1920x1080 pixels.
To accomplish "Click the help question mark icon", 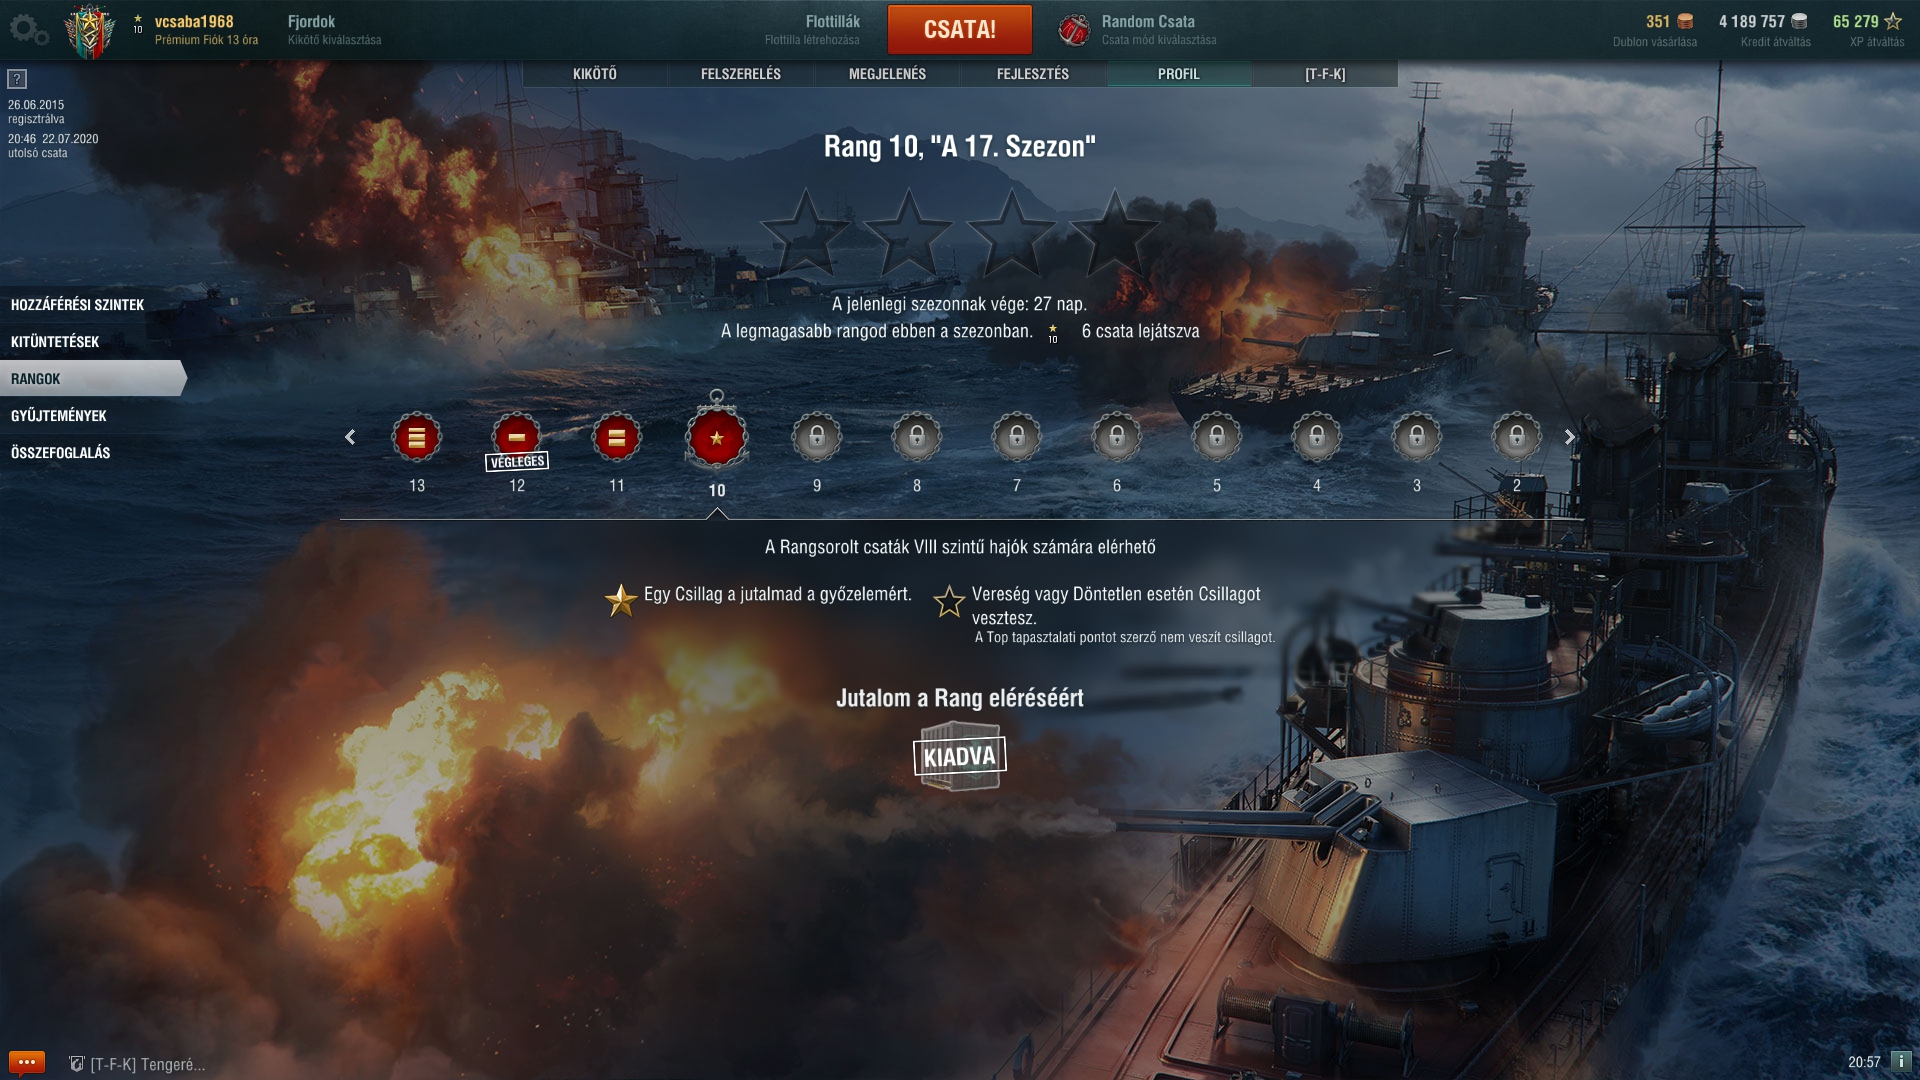I will (17, 79).
